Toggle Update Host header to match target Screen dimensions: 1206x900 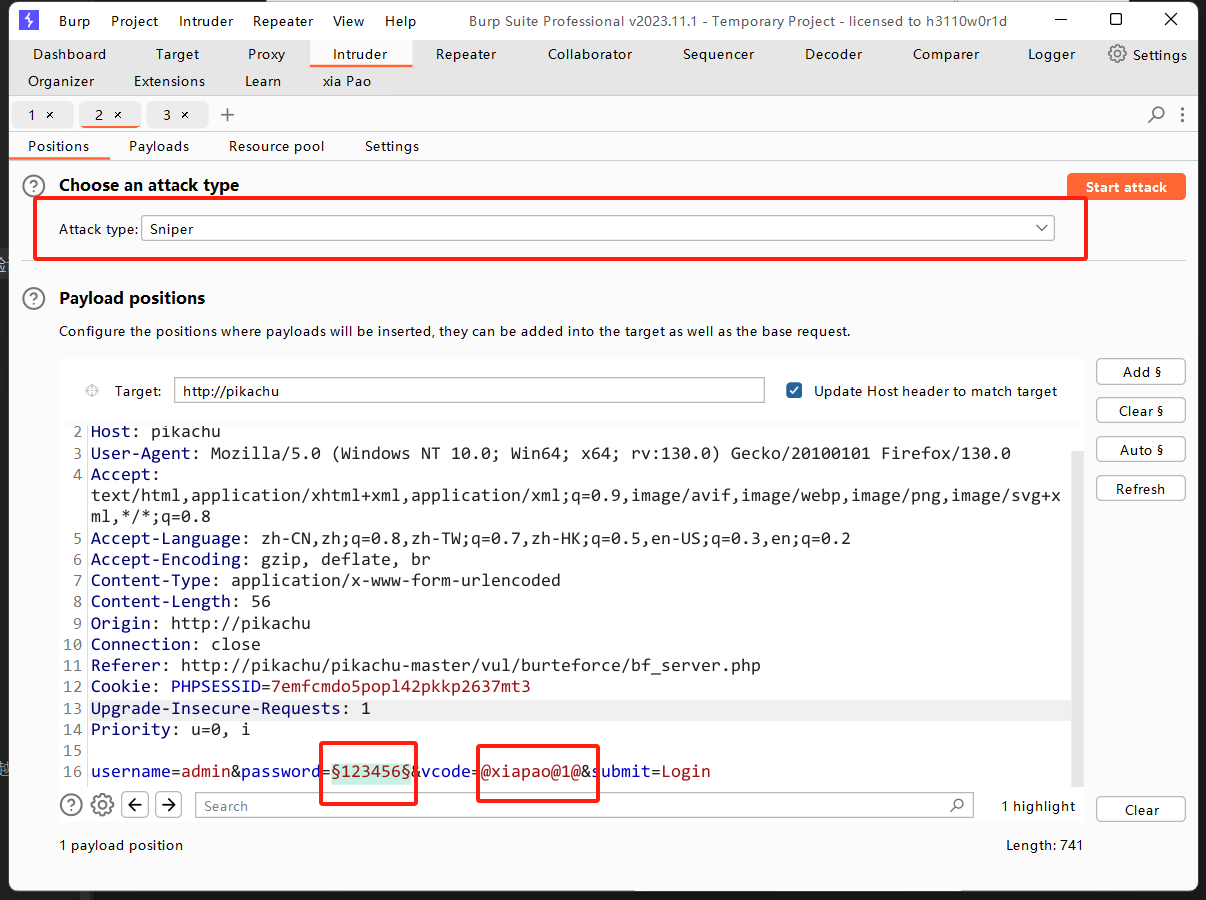(794, 391)
